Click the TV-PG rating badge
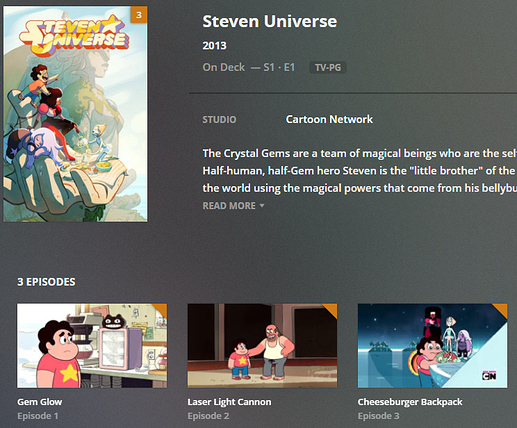The height and width of the screenshot is (428, 517). (x=328, y=68)
